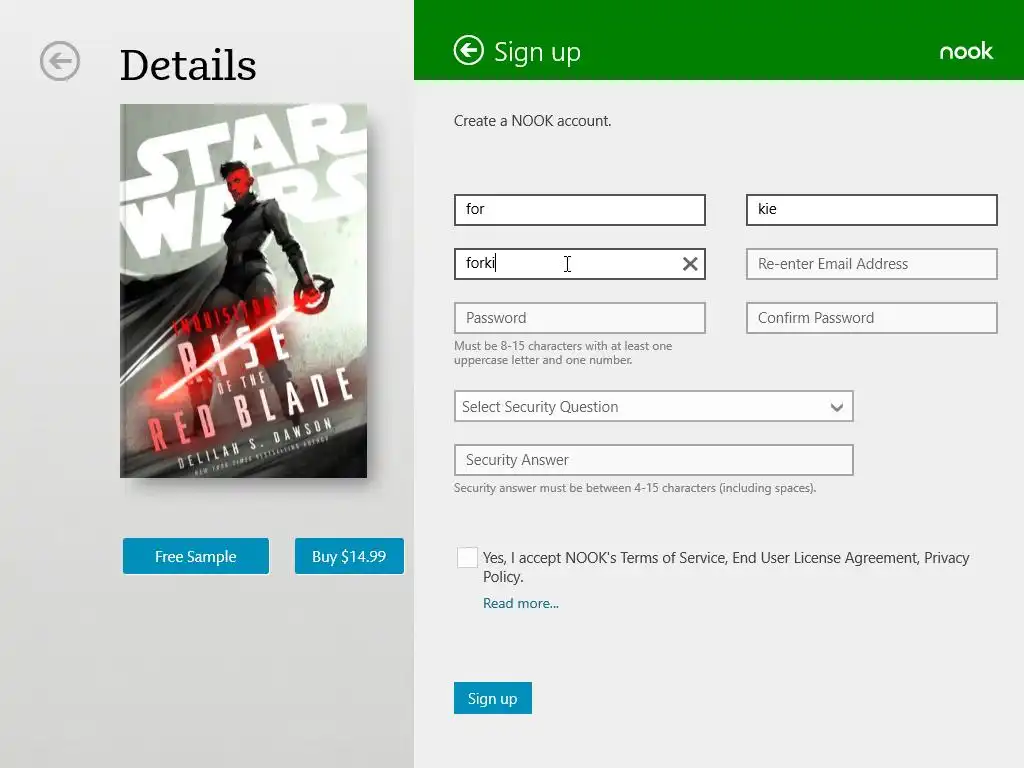This screenshot has height=768, width=1024.
Task: Click the email field containing 'forki'
Action: [579, 264]
